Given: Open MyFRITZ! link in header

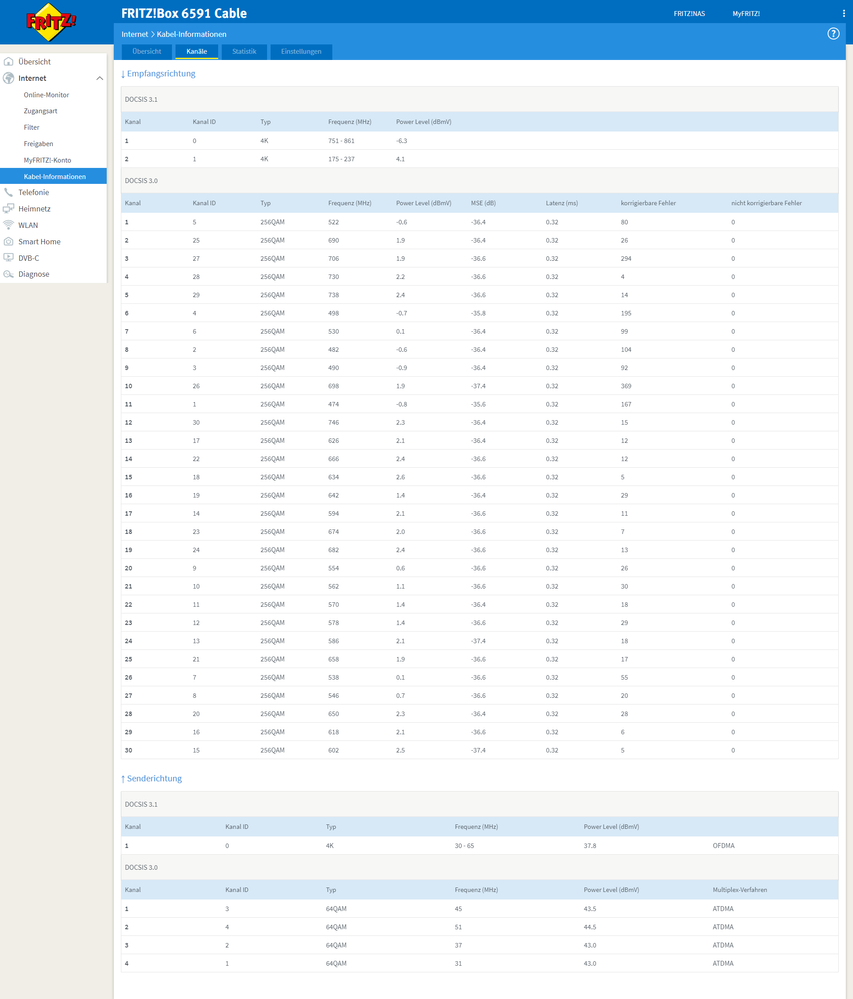Looking at the screenshot, I should pyautogui.click(x=746, y=14).
